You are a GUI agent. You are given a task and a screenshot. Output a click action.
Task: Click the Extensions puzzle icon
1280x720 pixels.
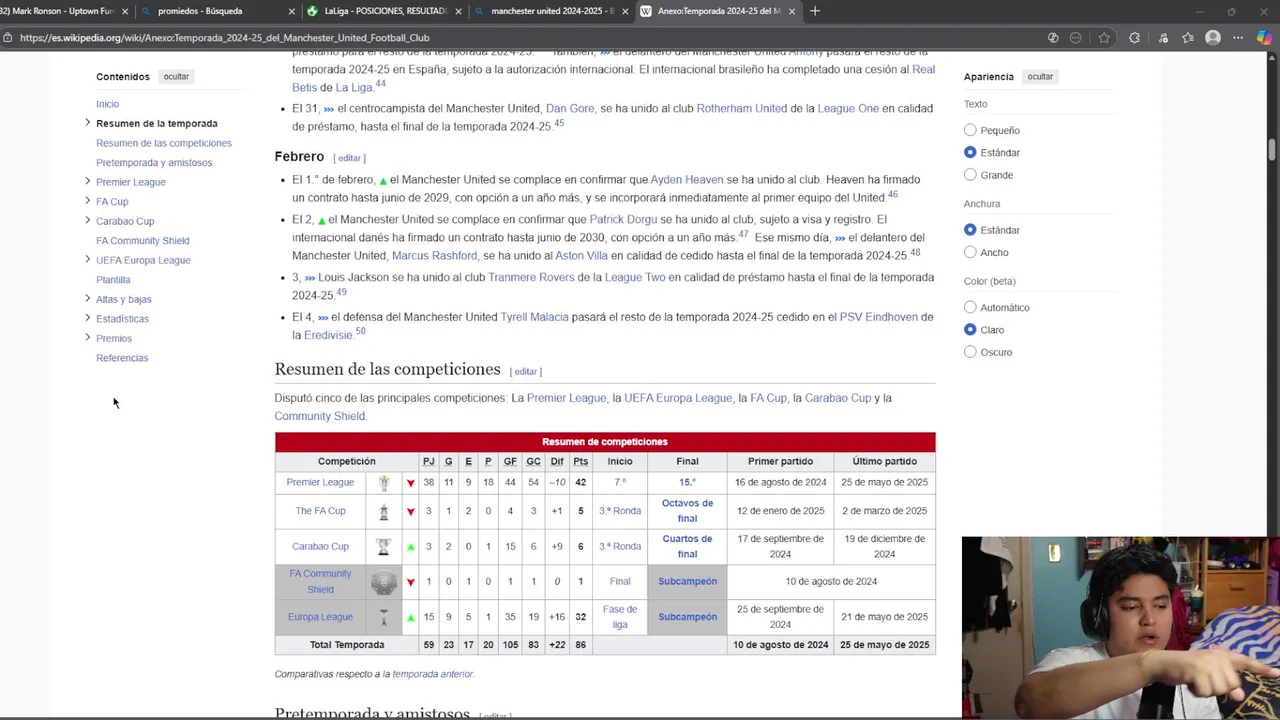[x=1134, y=38]
